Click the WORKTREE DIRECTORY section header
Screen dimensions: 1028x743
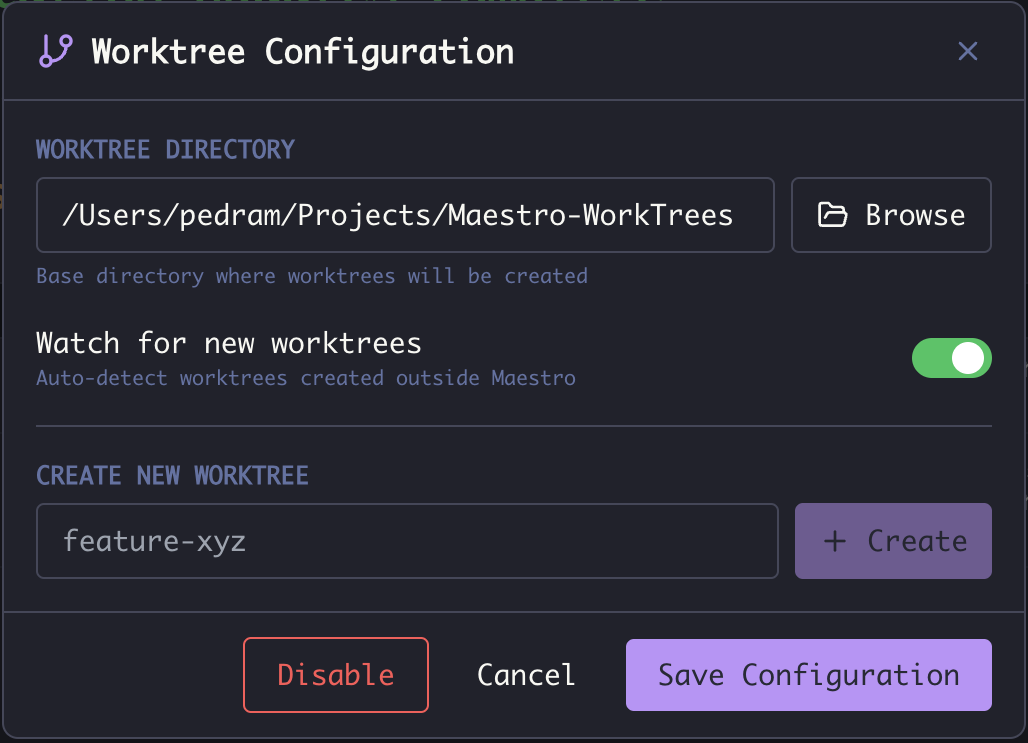(x=166, y=148)
